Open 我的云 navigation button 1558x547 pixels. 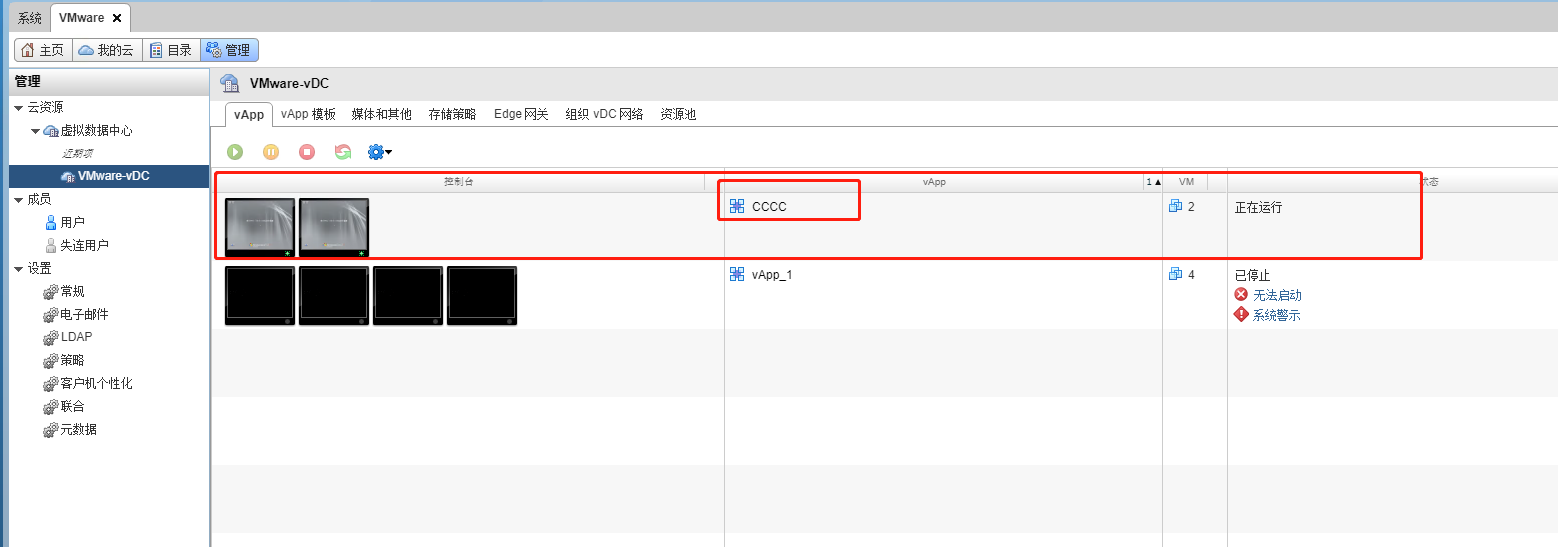(107, 50)
